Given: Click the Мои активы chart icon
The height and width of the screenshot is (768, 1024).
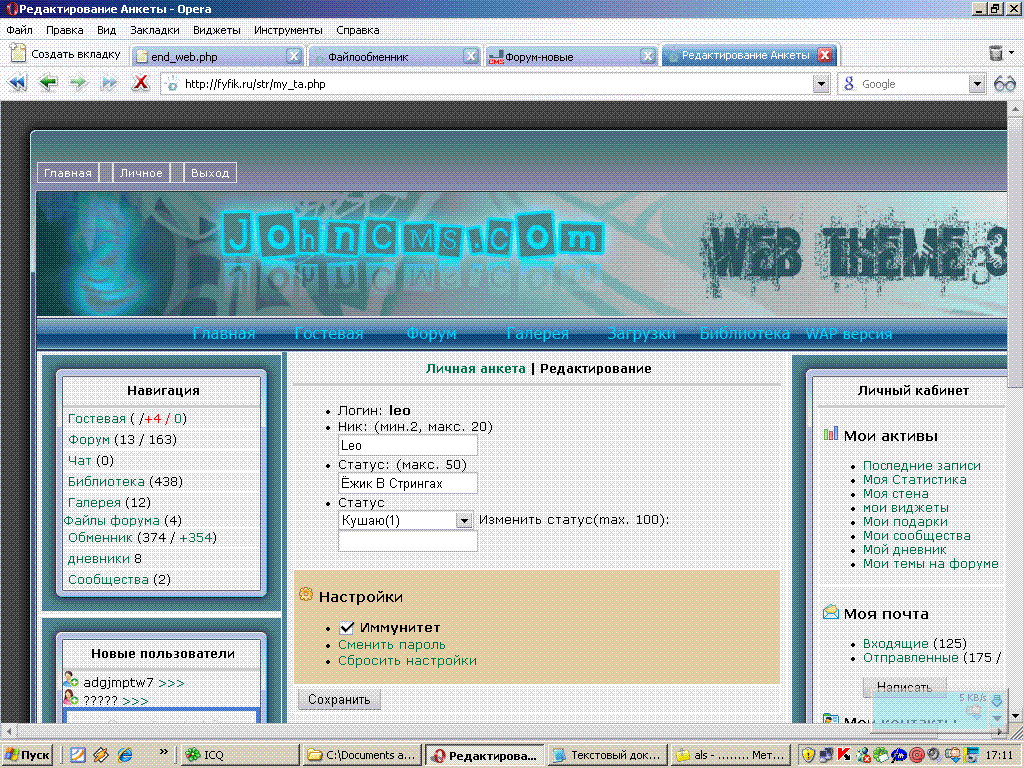Looking at the screenshot, I should [x=830, y=434].
